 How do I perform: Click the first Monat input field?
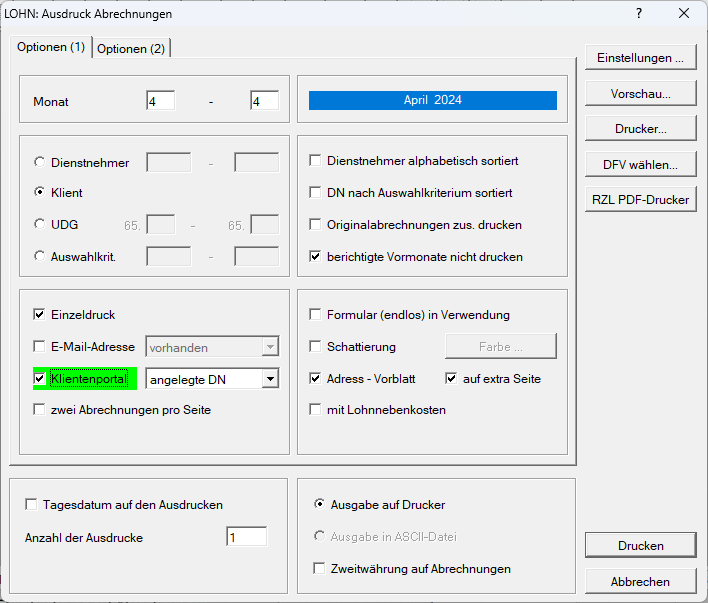click(160, 101)
